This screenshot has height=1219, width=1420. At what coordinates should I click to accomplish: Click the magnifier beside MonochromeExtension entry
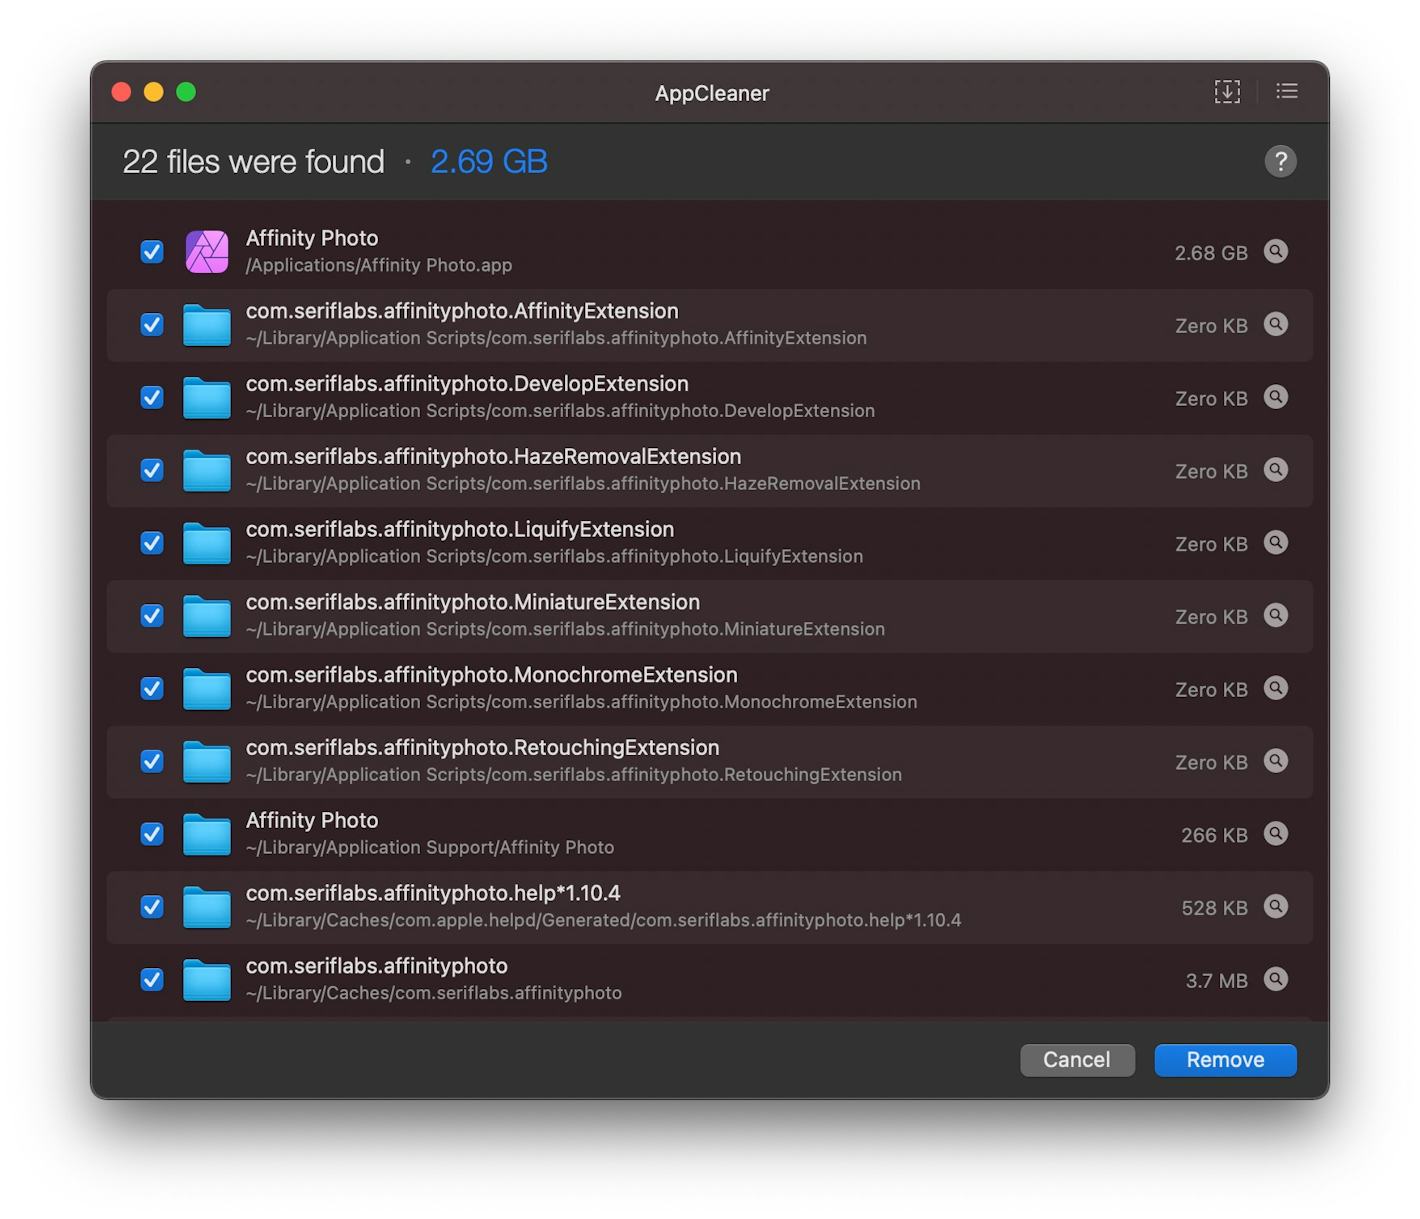tap(1276, 688)
